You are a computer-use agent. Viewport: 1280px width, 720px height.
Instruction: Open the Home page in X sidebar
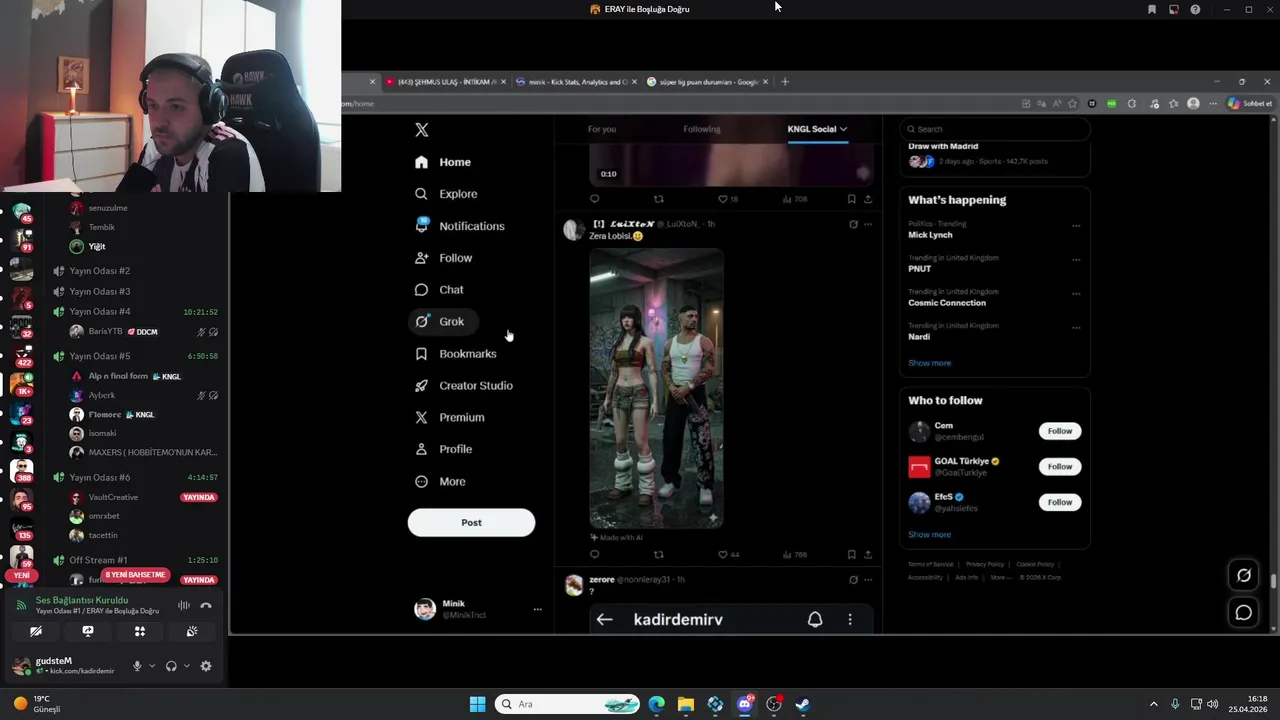click(x=443, y=162)
